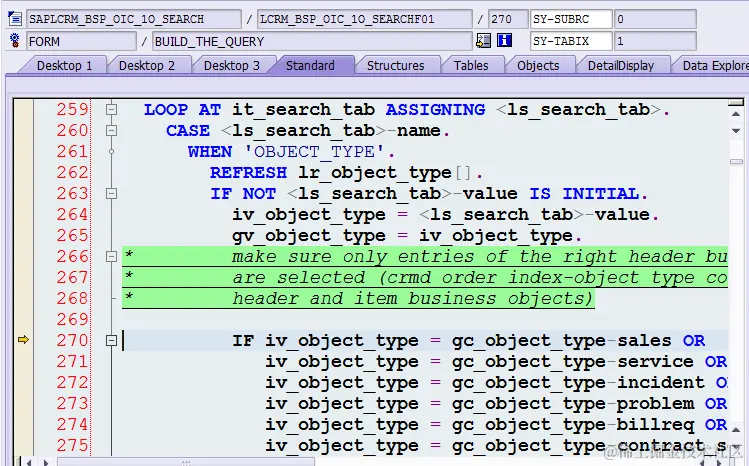Image resolution: width=749 pixels, height=466 pixels.
Task: Click the program icon beside SAPLCRM_BSP_OIC_10_SEARCH
Action: (15, 19)
